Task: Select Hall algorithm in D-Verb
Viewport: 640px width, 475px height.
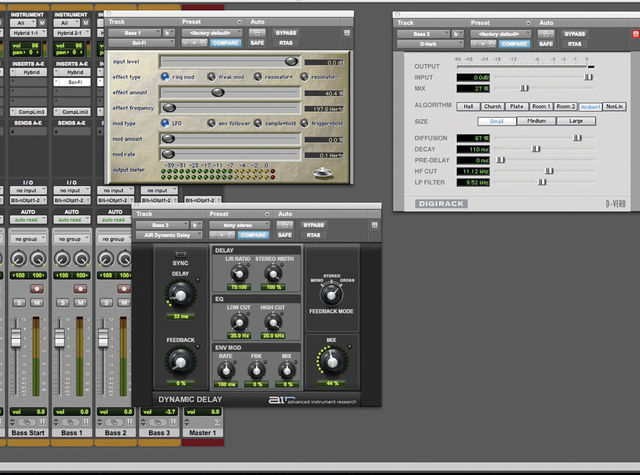Action: click(468, 107)
